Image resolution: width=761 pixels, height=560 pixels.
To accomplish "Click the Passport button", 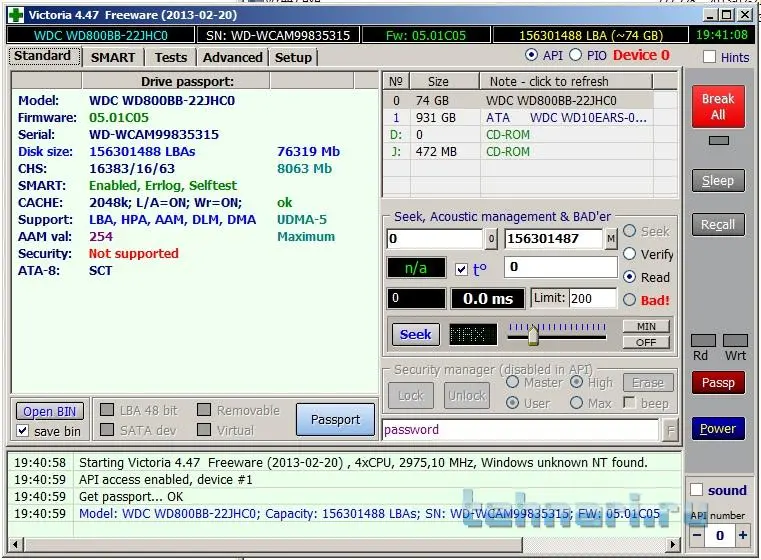I will (335, 420).
